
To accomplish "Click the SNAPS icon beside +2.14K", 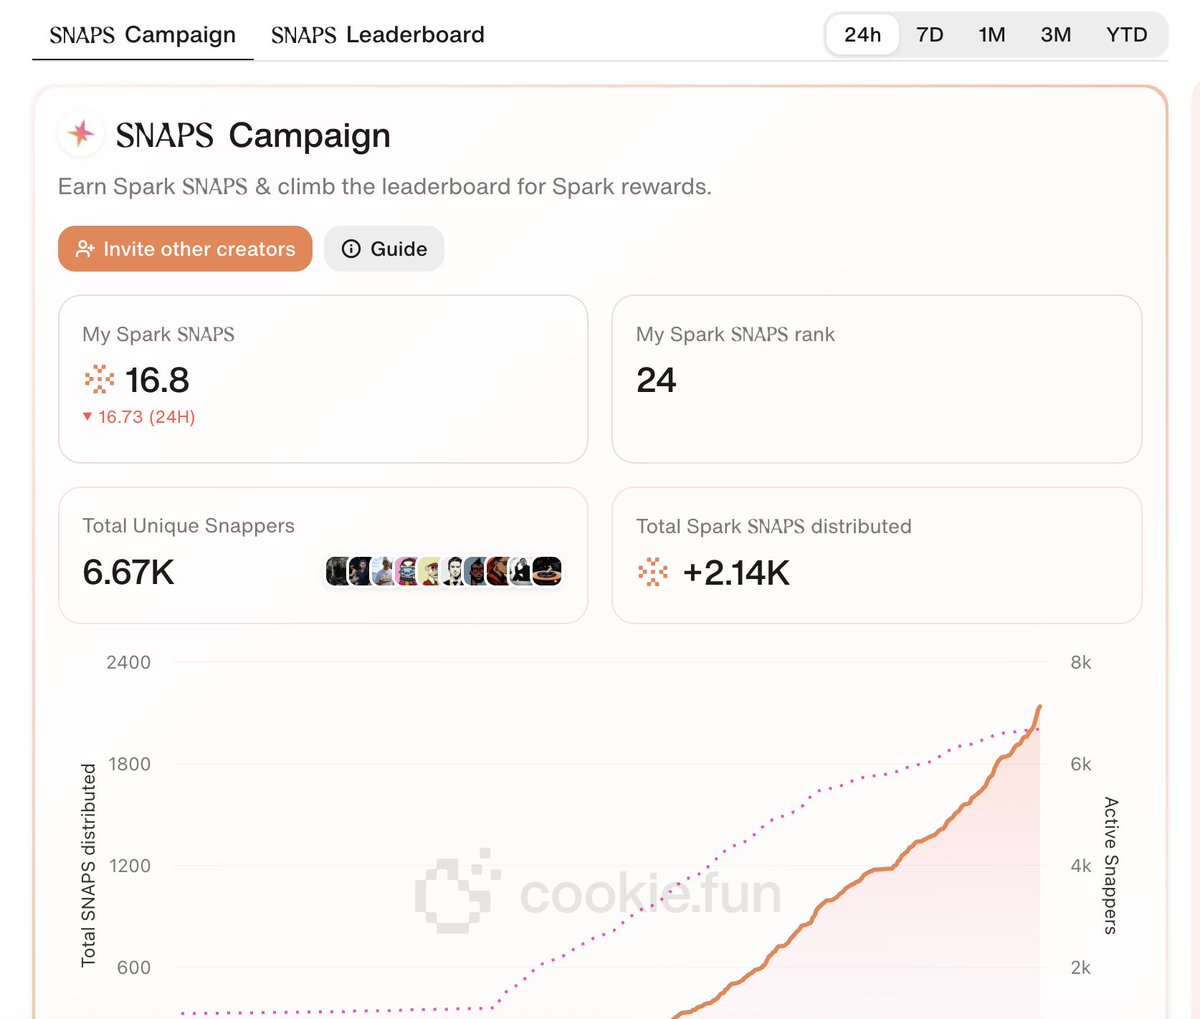I will click(653, 572).
